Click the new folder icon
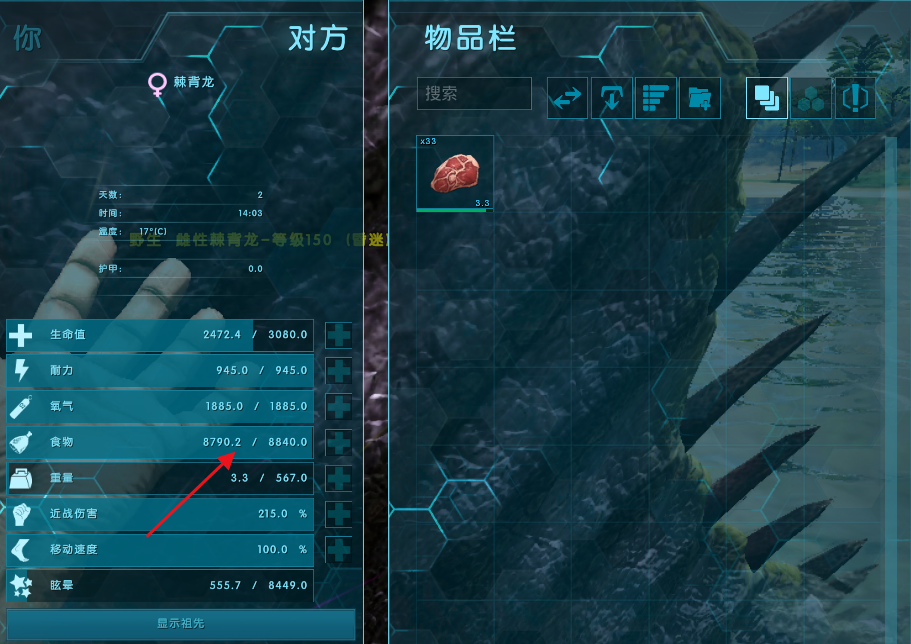 pyautogui.click(x=700, y=98)
